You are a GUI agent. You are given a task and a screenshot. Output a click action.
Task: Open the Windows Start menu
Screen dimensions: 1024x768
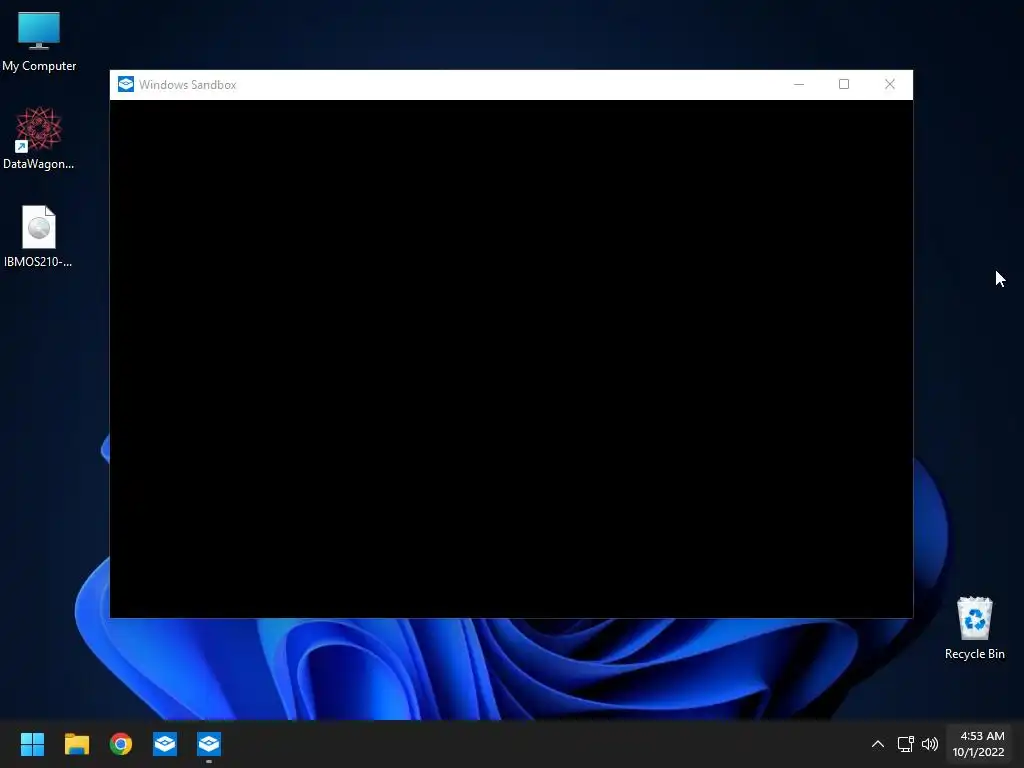click(x=32, y=744)
